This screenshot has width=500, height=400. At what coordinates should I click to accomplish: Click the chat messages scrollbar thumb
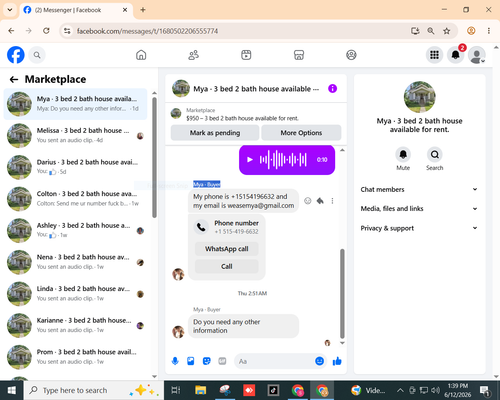click(342, 293)
